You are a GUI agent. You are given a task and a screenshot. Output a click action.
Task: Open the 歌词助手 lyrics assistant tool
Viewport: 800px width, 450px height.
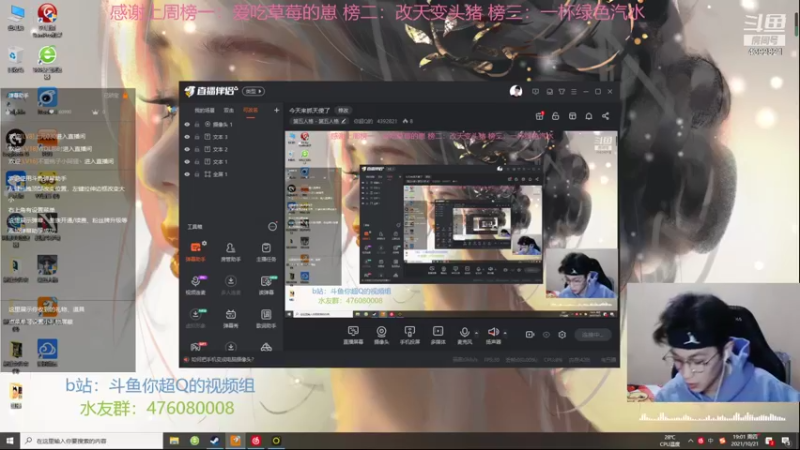[x=266, y=318]
